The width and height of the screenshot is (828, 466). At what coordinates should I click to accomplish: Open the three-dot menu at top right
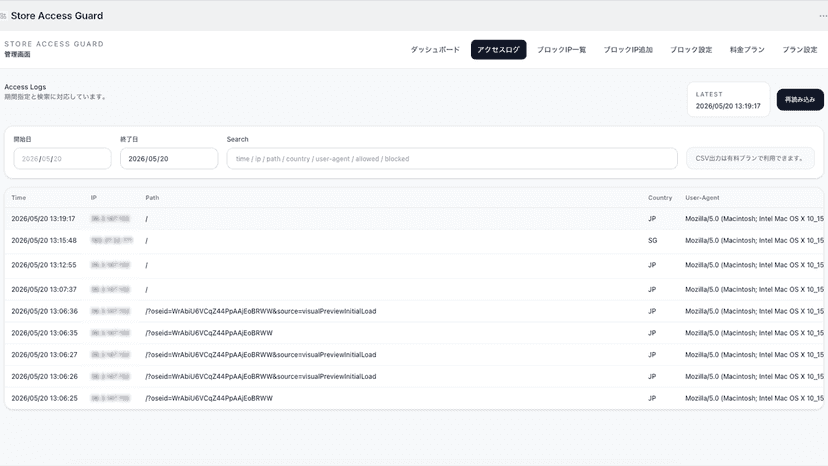[x=823, y=16]
